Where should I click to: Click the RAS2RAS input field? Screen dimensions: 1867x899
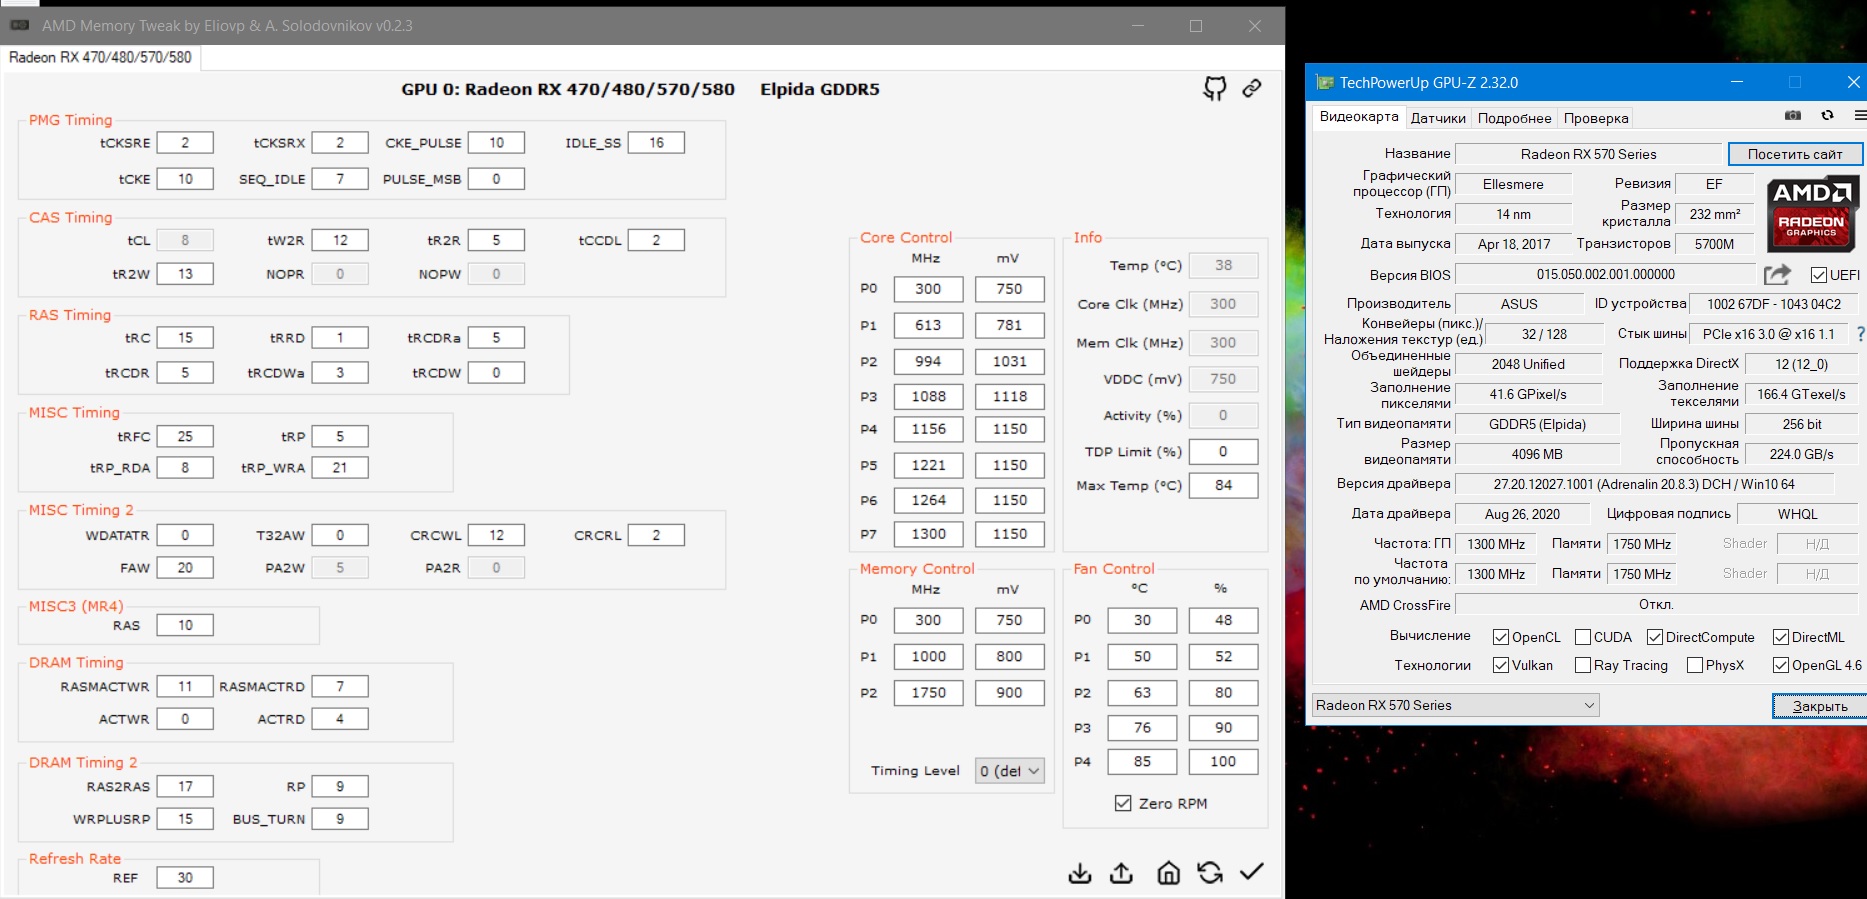[185, 786]
